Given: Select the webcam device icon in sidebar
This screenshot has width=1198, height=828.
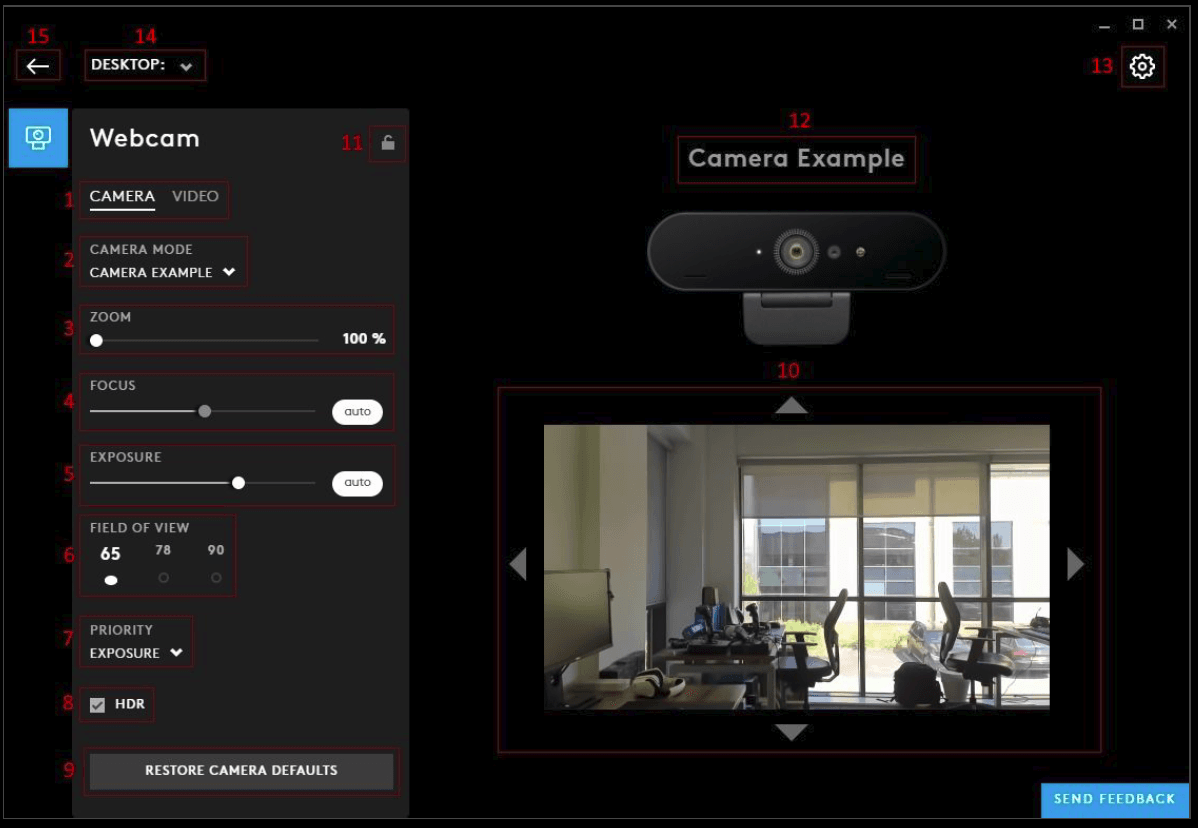Looking at the screenshot, I should [39, 138].
